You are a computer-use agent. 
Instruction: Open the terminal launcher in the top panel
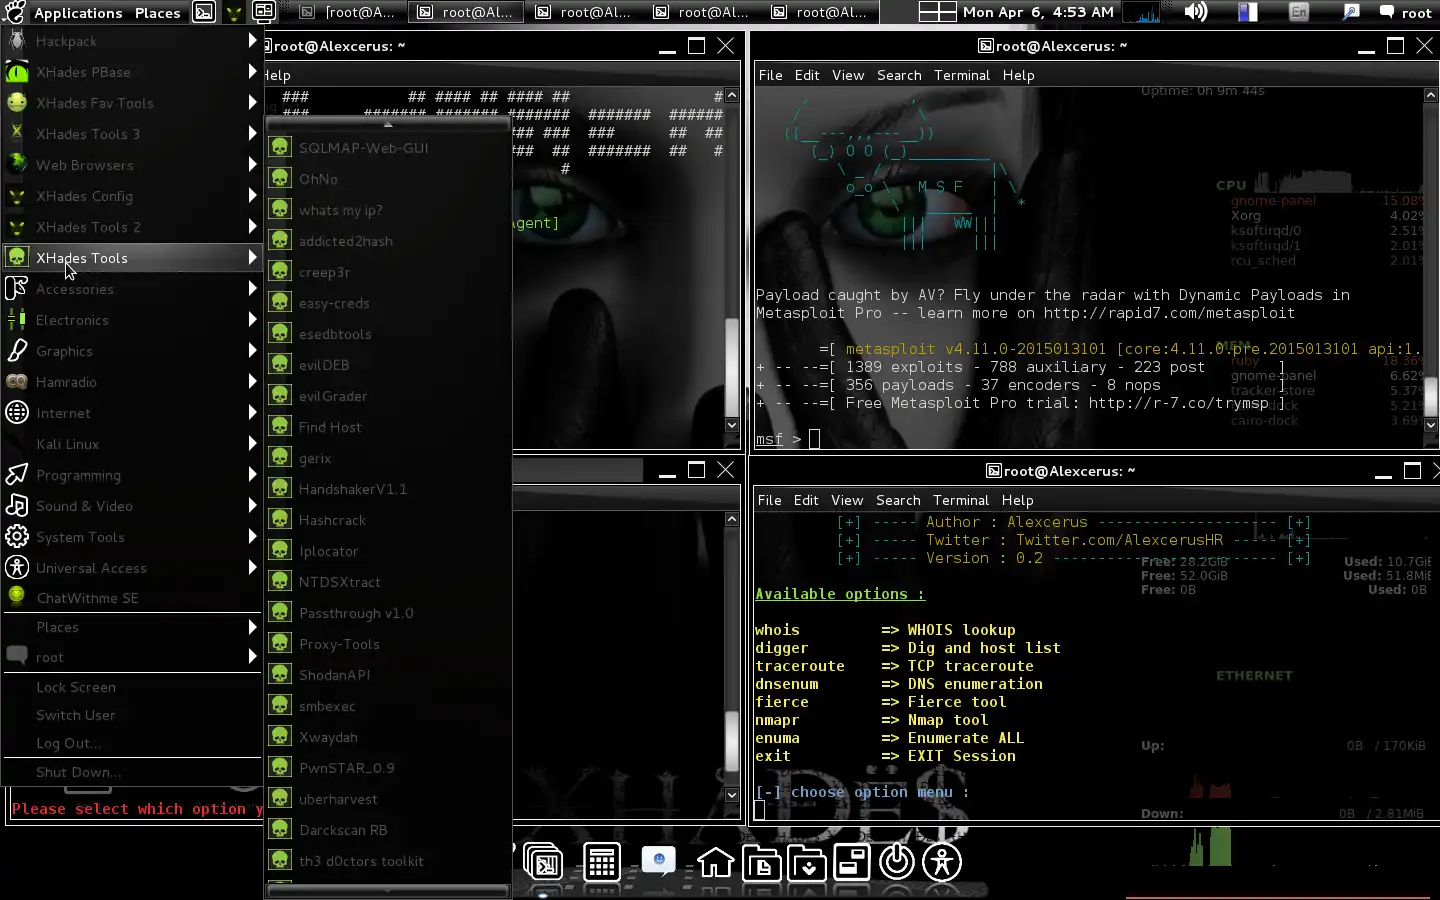click(203, 12)
